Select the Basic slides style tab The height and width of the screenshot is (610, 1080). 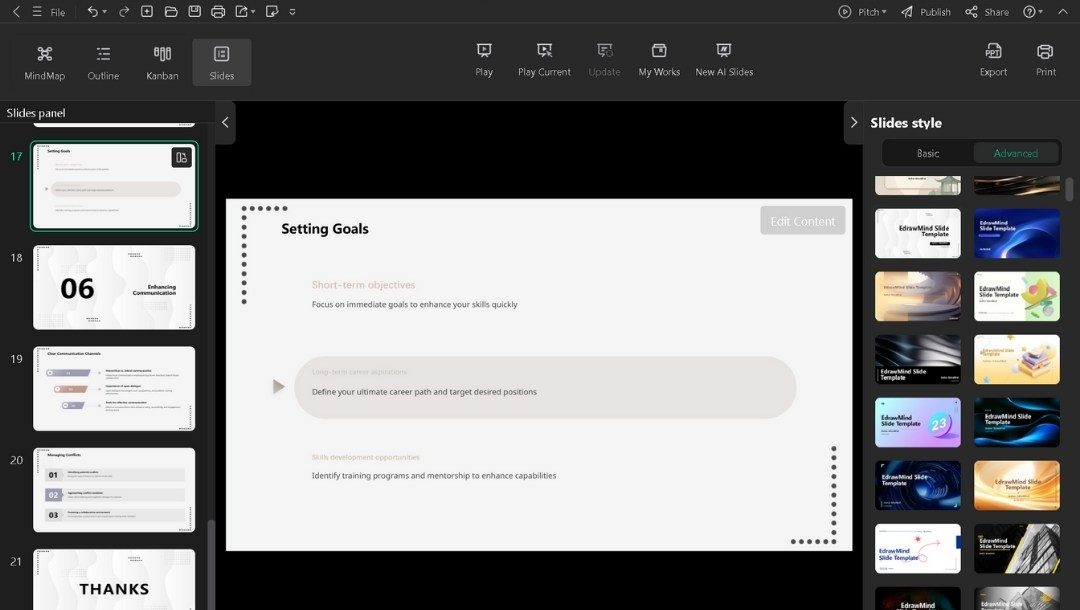click(927, 153)
